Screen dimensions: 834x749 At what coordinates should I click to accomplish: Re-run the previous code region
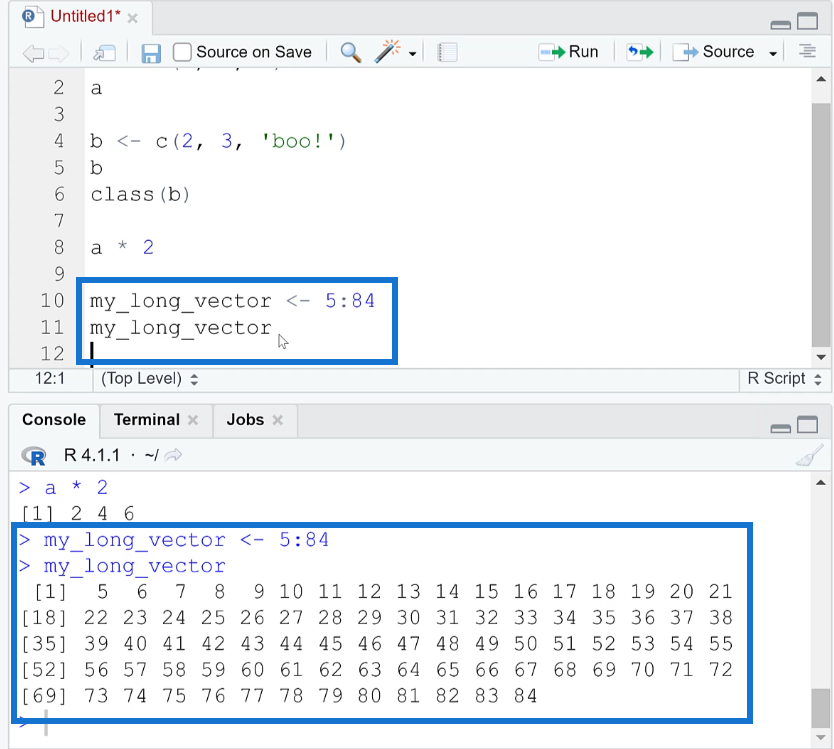[x=639, y=52]
